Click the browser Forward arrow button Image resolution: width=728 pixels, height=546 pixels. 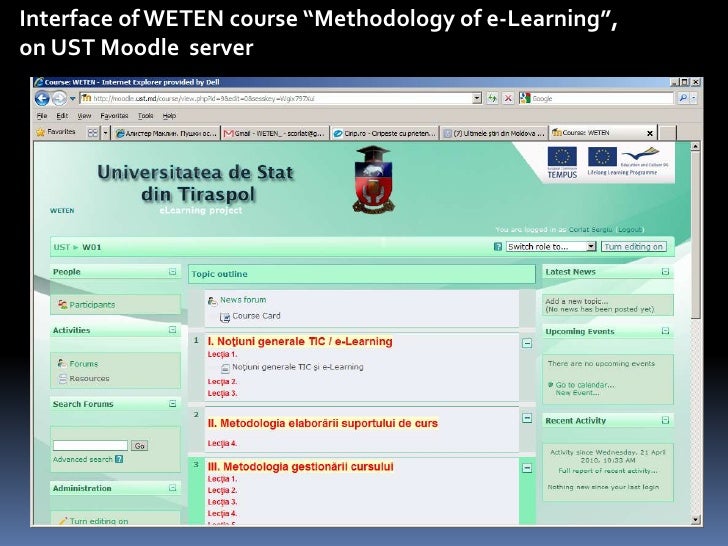(x=59, y=98)
